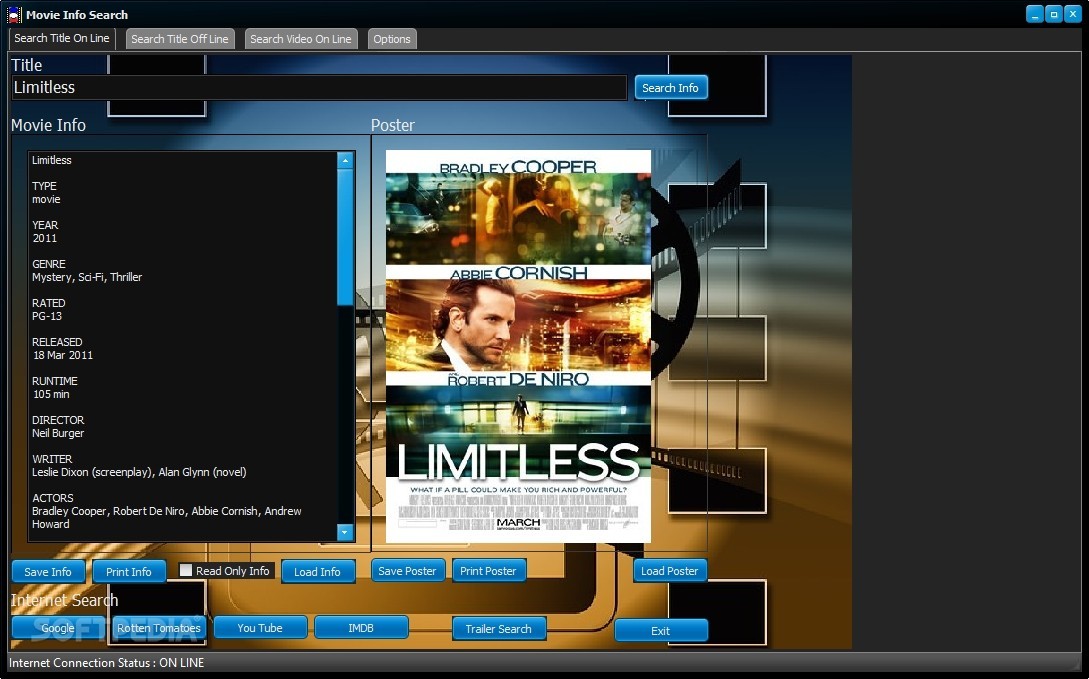This screenshot has height=679, width=1089.
Task: Switch to the Search Title On Line tab
Action: point(62,38)
